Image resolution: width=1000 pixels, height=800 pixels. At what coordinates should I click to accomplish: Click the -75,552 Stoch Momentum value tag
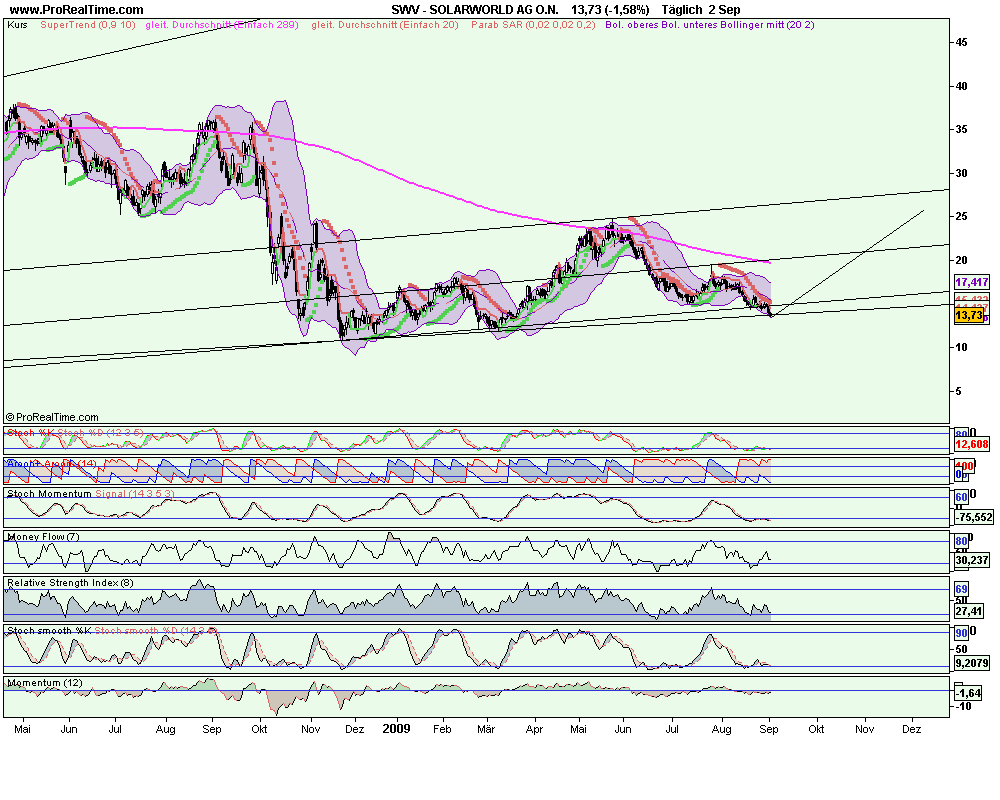click(x=974, y=517)
